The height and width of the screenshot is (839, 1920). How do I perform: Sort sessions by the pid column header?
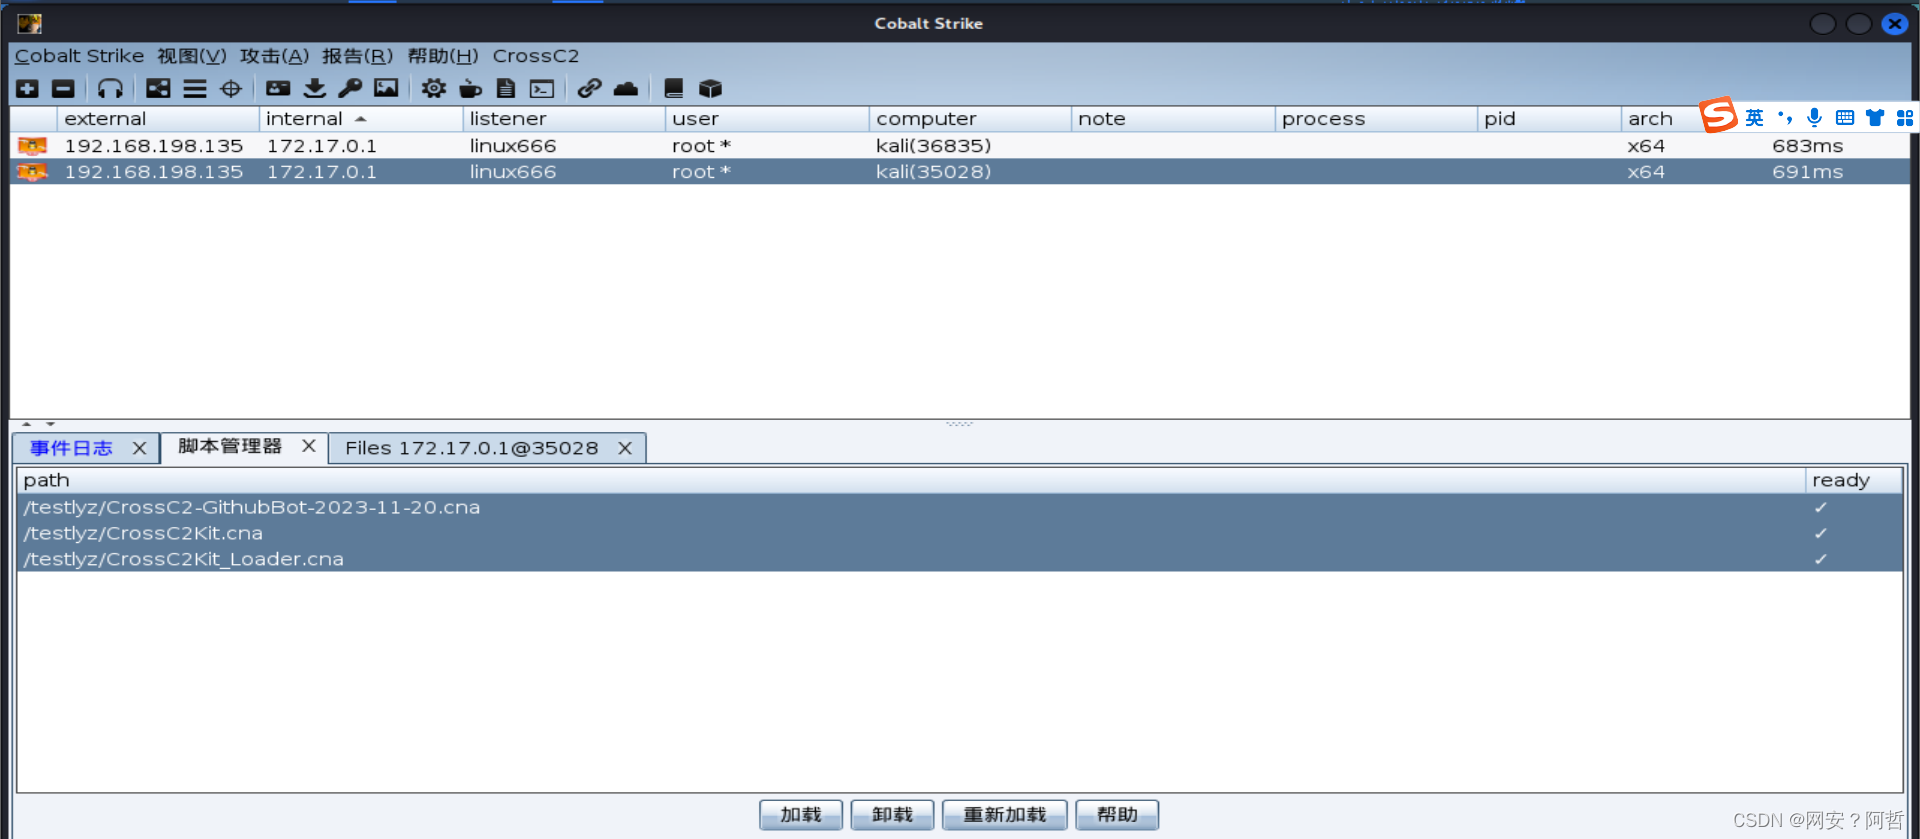(1549, 119)
